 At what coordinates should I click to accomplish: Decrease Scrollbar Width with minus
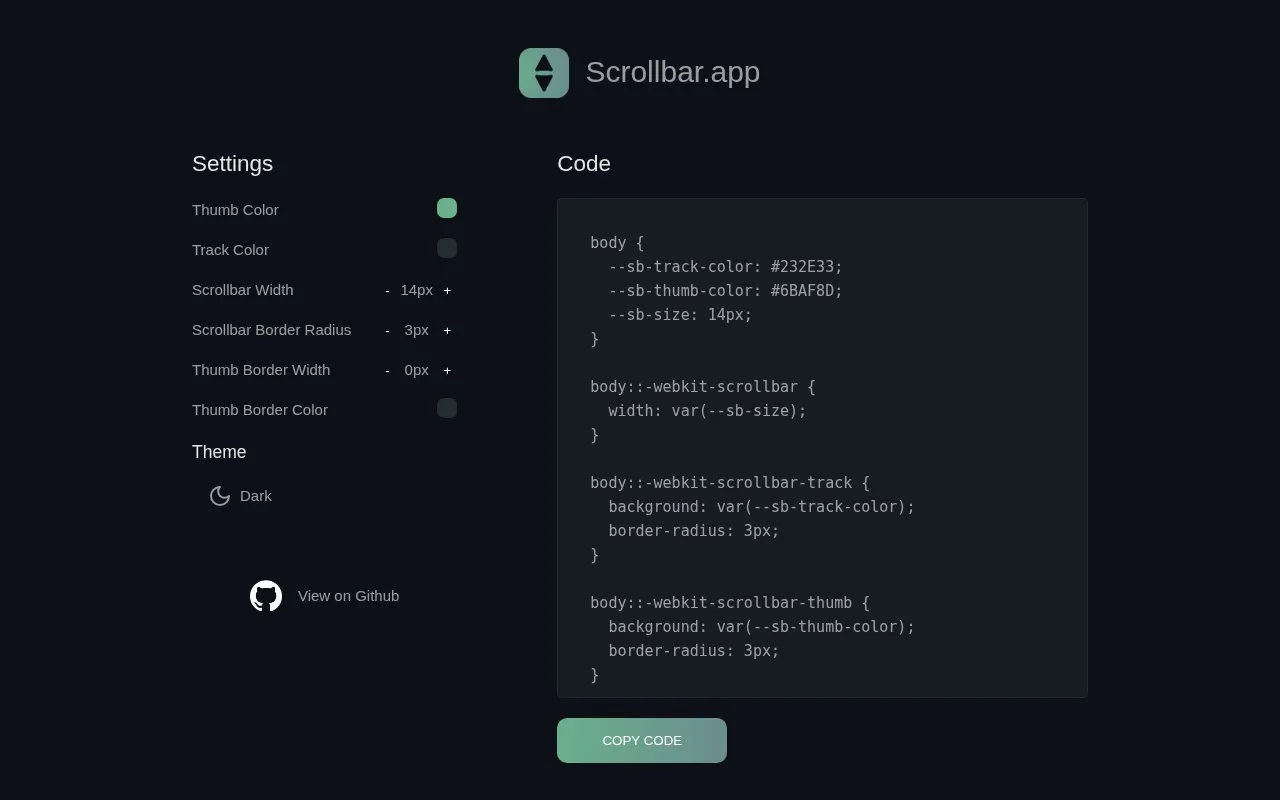click(387, 291)
